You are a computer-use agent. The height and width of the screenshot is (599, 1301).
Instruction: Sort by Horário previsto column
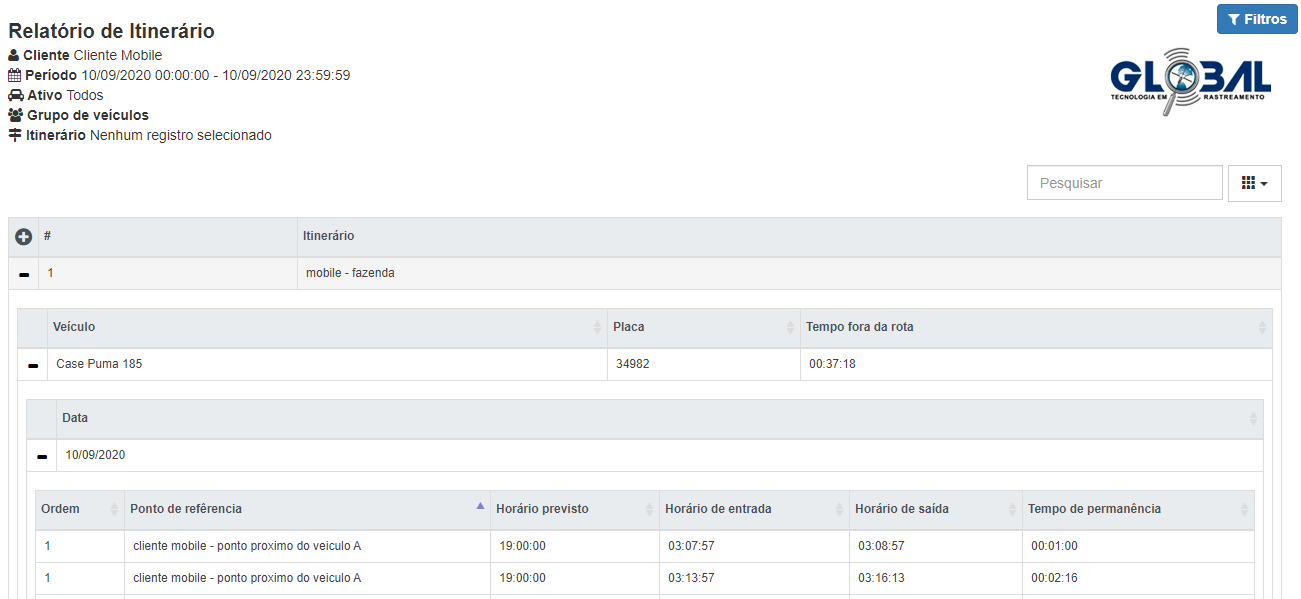point(574,510)
